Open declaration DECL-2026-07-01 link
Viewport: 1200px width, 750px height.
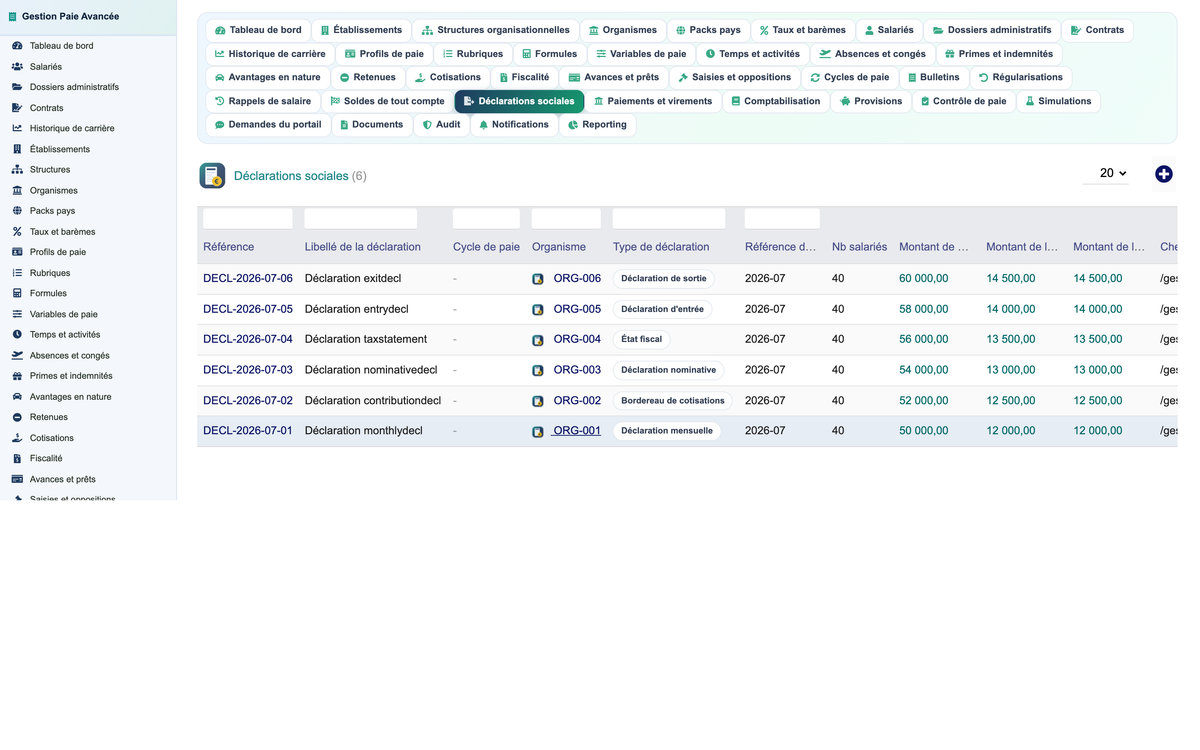point(248,431)
